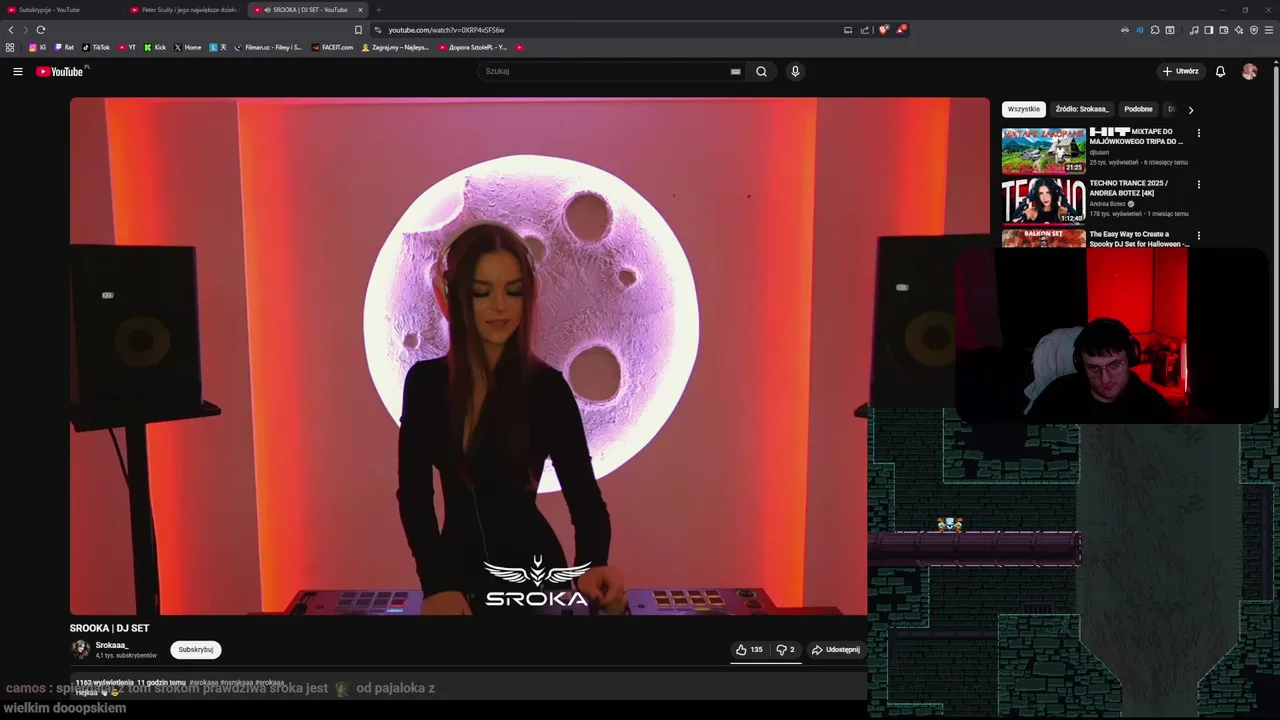Start voice search with the microphone
The image size is (1280, 720).
click(795, 71)
